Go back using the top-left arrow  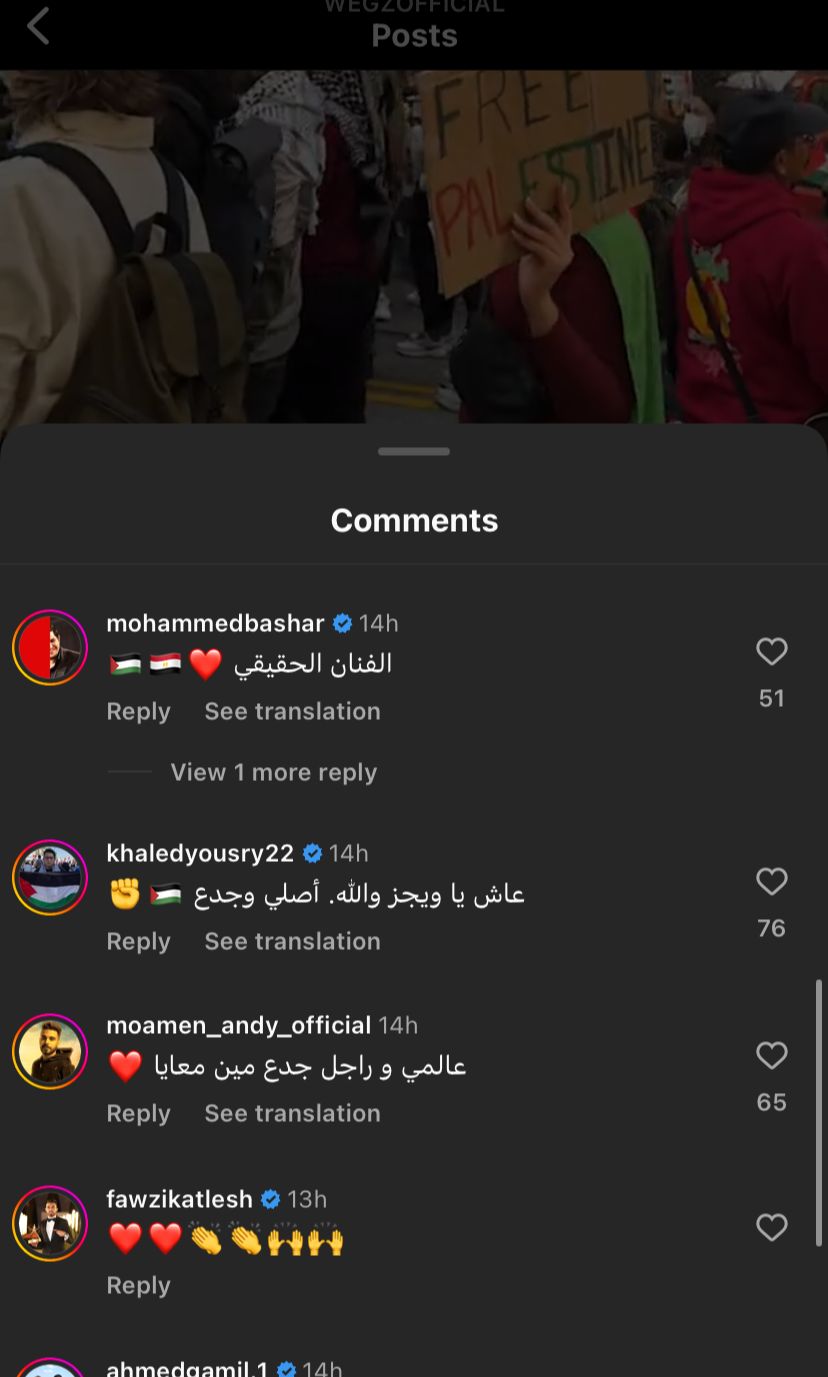pyautogui.click(x=38, y=26)
